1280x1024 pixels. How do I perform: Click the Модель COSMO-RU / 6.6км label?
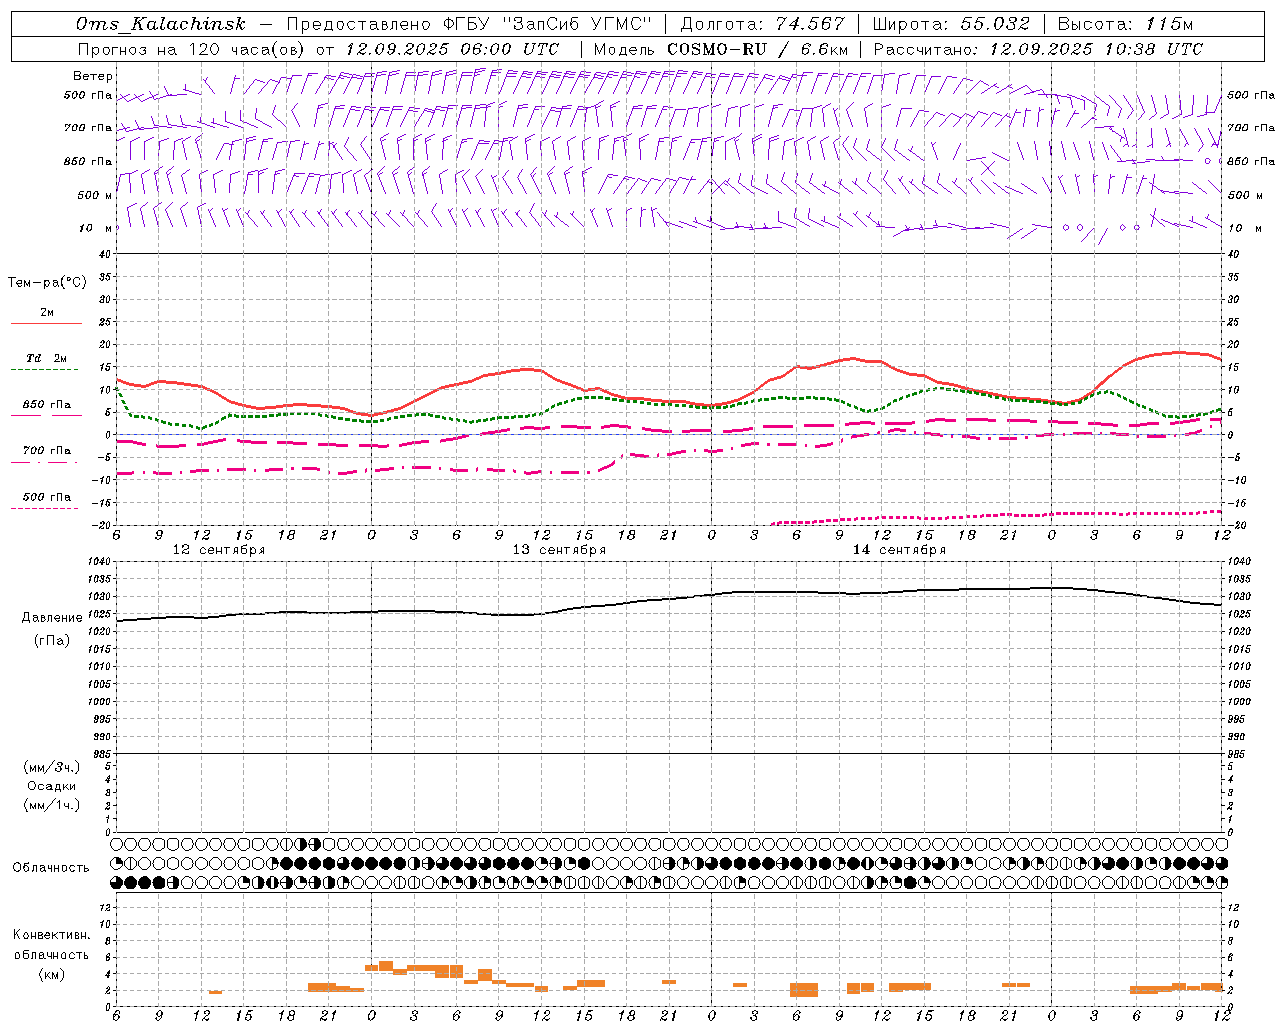(720, 49)
